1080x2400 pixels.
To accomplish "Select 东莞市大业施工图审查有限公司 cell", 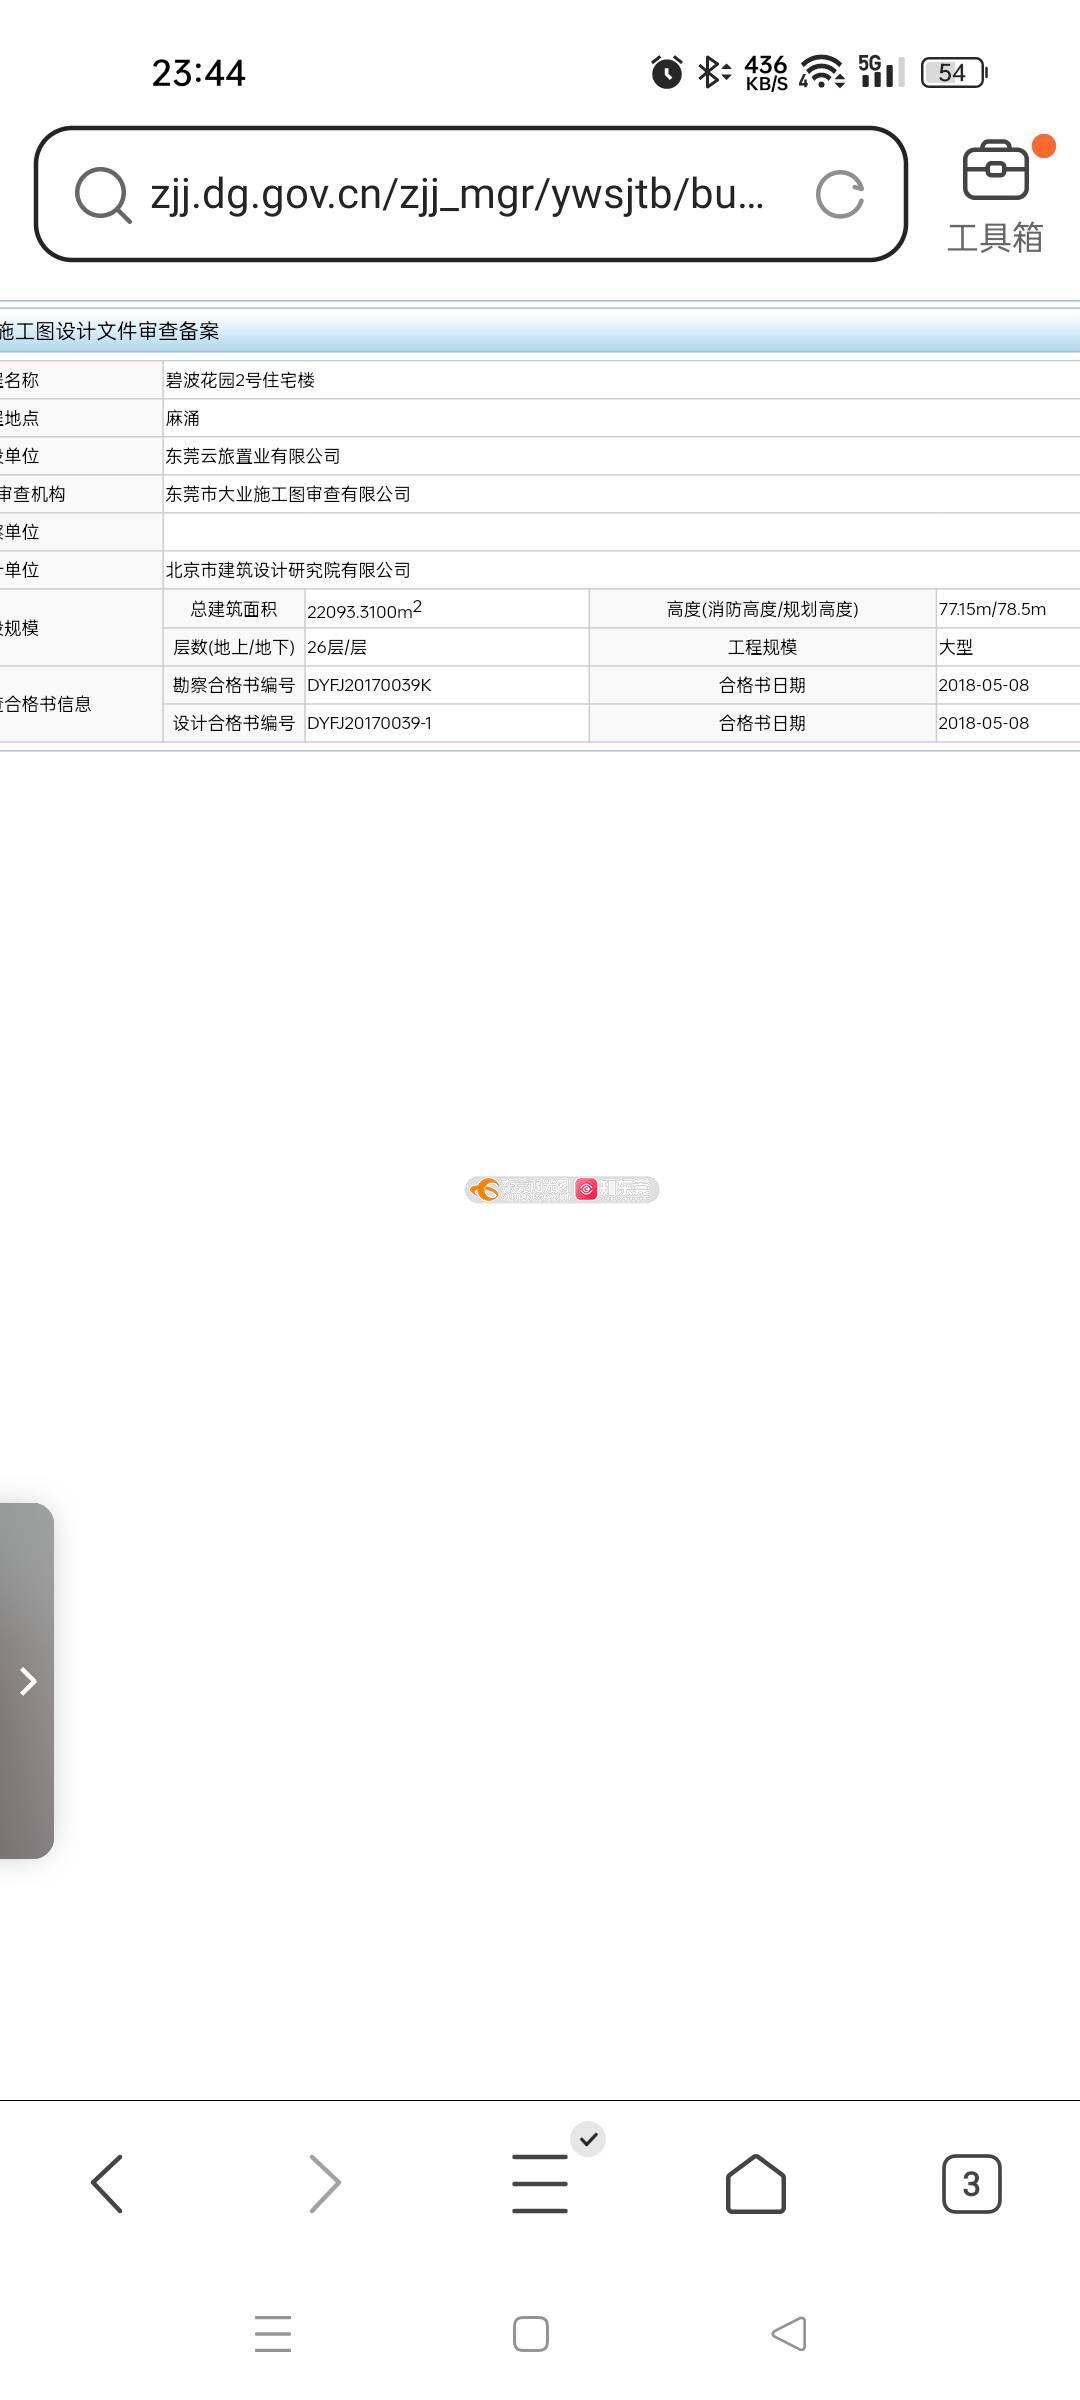I will (288, 494).
